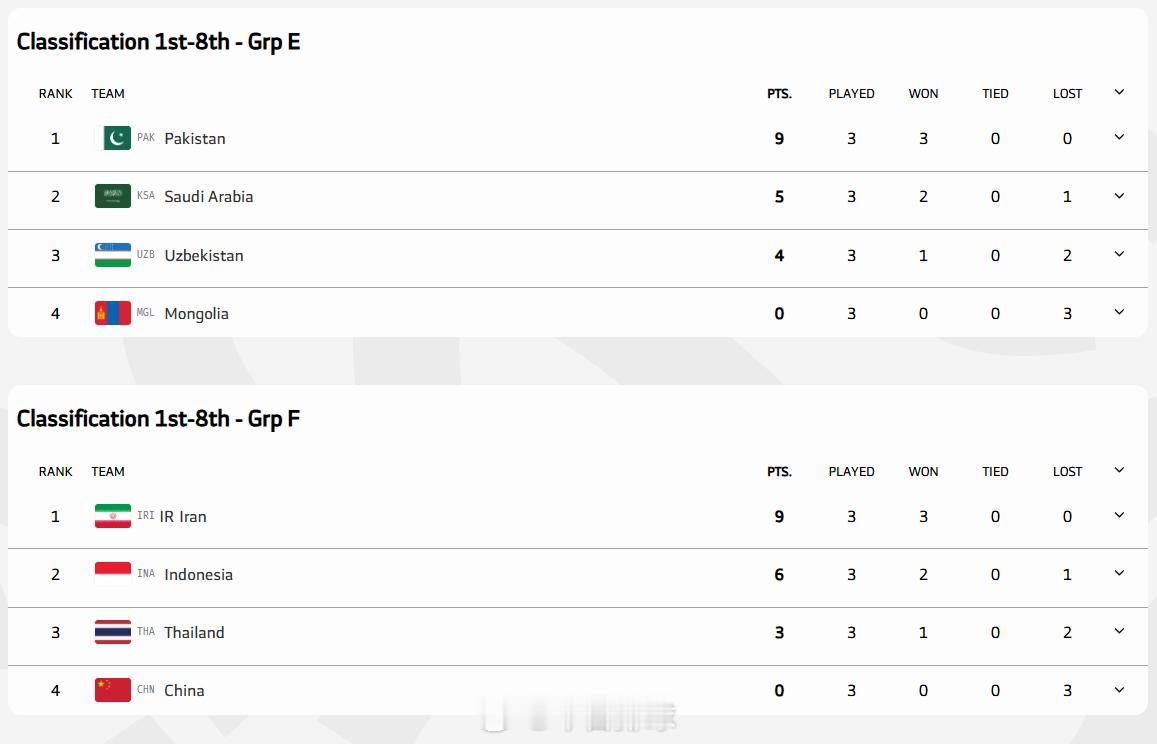Screen dimensions: 1157x744
Task: Toggle Group F header chevron
Action: [1119, 470]
